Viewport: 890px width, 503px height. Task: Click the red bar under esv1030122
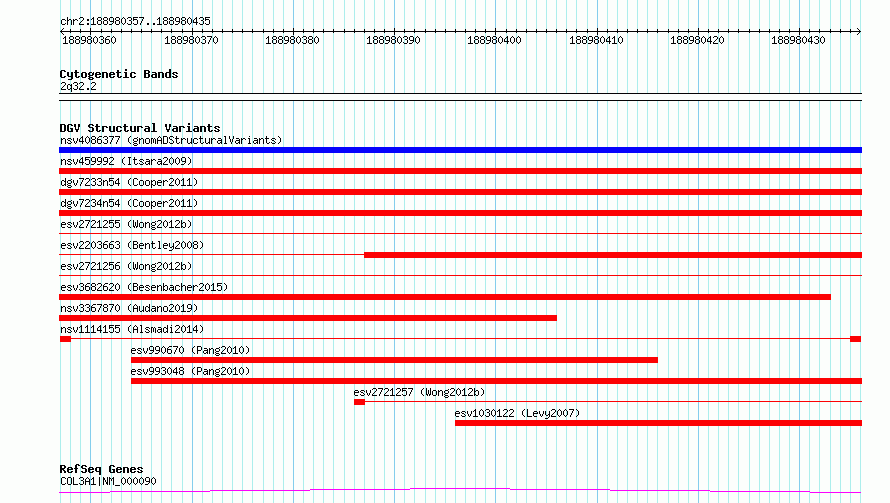tap(658, 423)
